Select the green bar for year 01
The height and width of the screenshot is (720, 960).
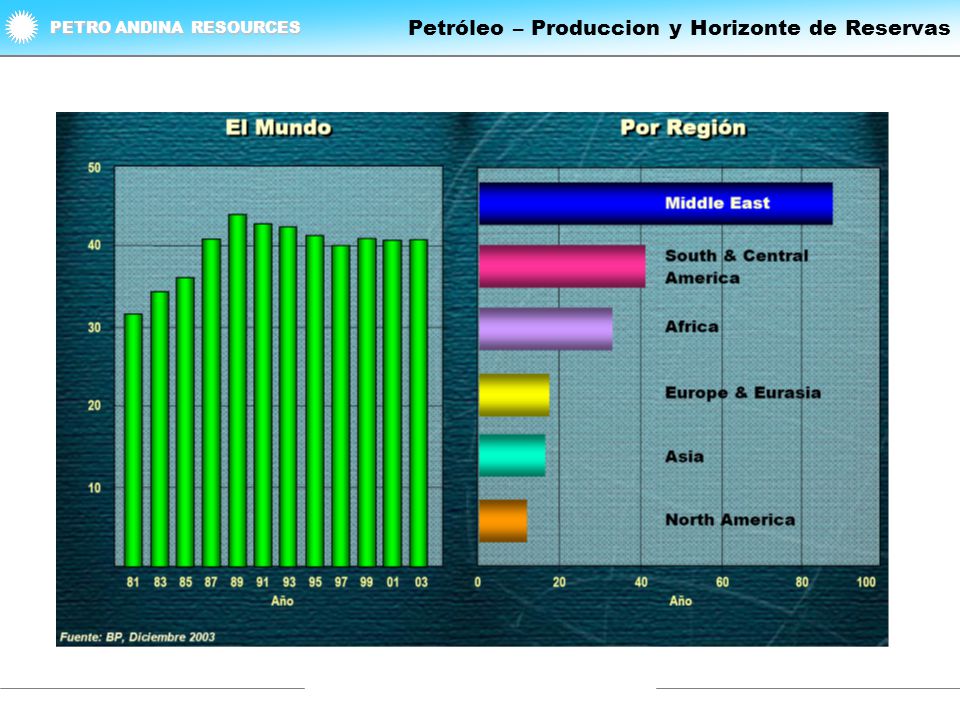[x=392, y=403]
